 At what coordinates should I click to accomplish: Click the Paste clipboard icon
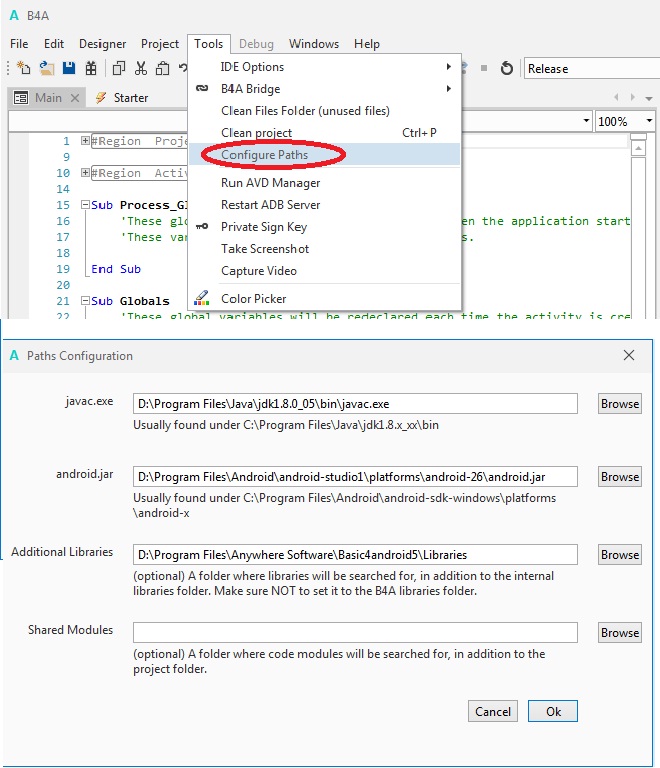[162, 68]
